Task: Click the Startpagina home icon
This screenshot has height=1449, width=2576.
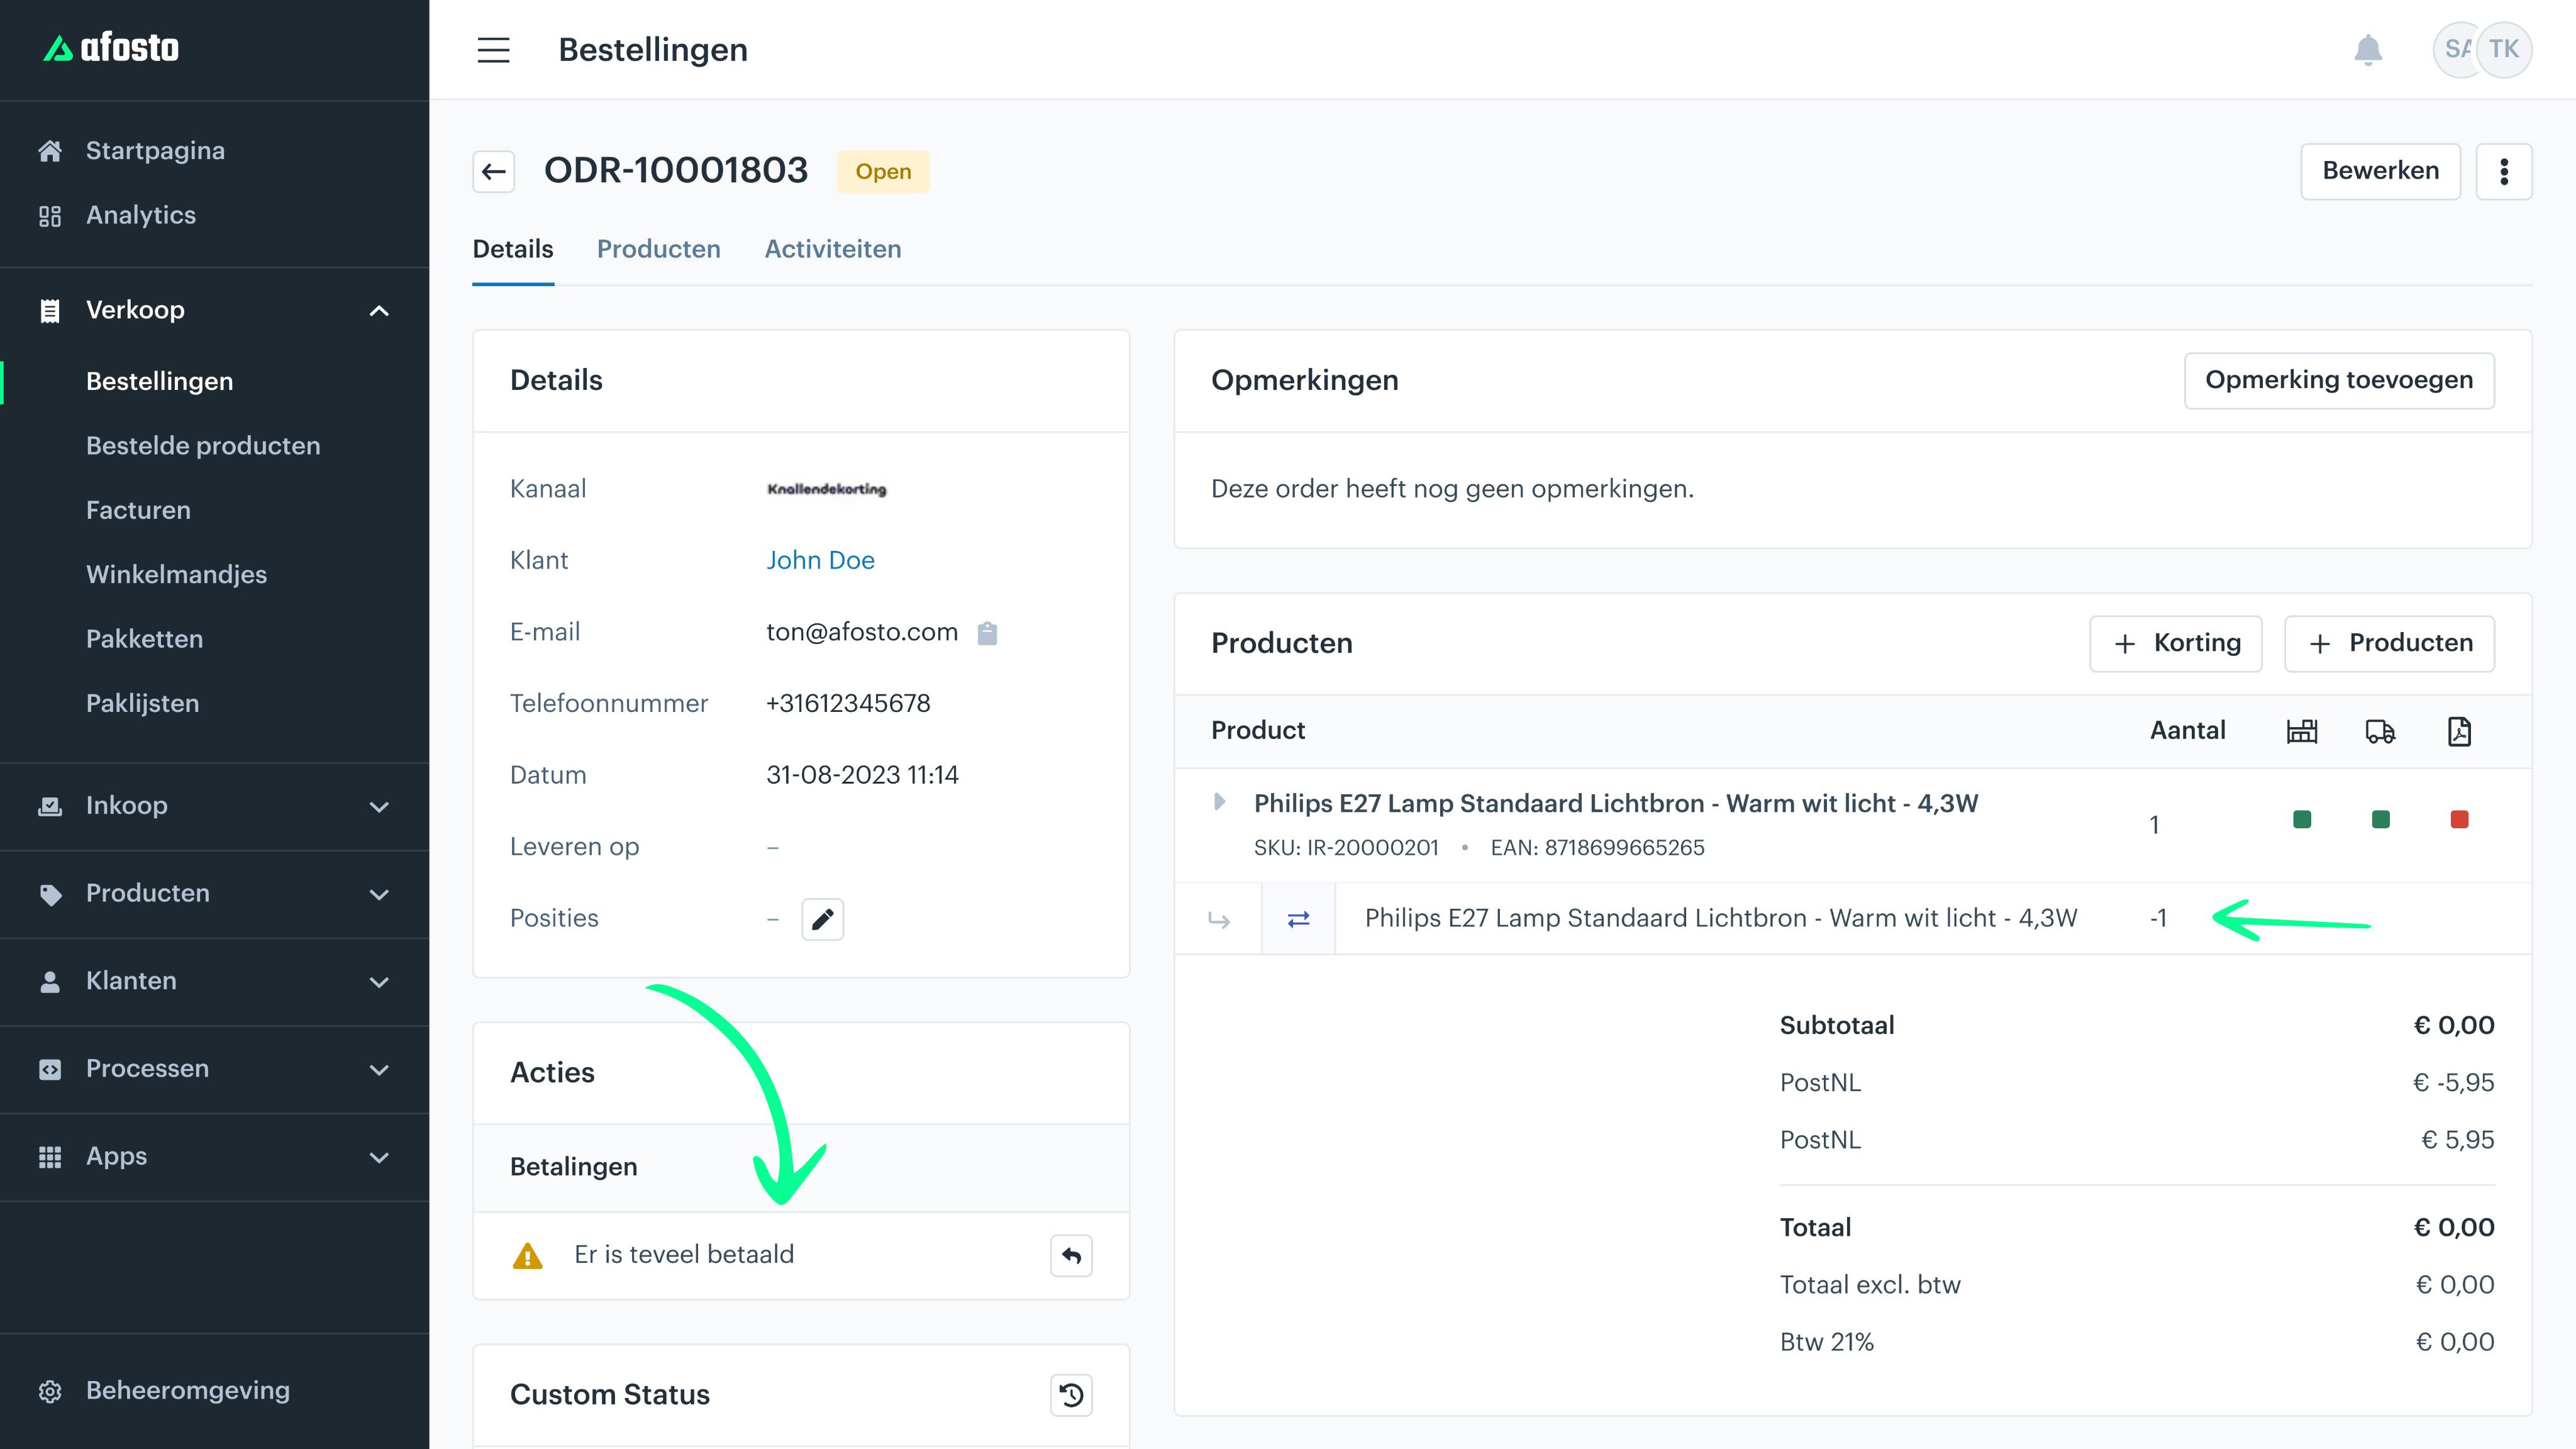Action: tap(50, 151)
